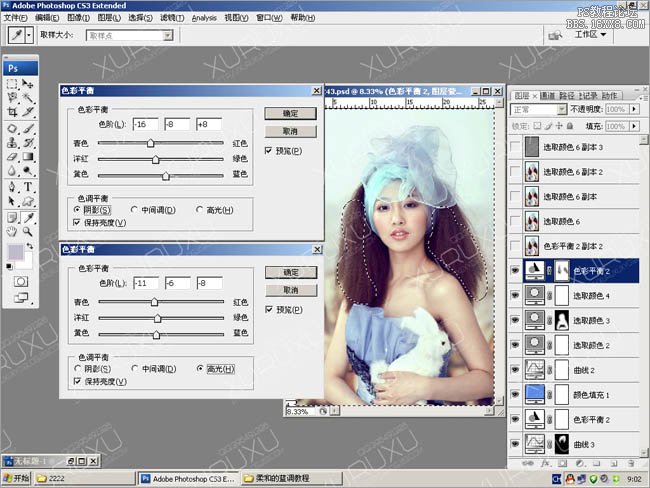Select the Hand tool
This screenshot has width=650, height=488.
12,231
